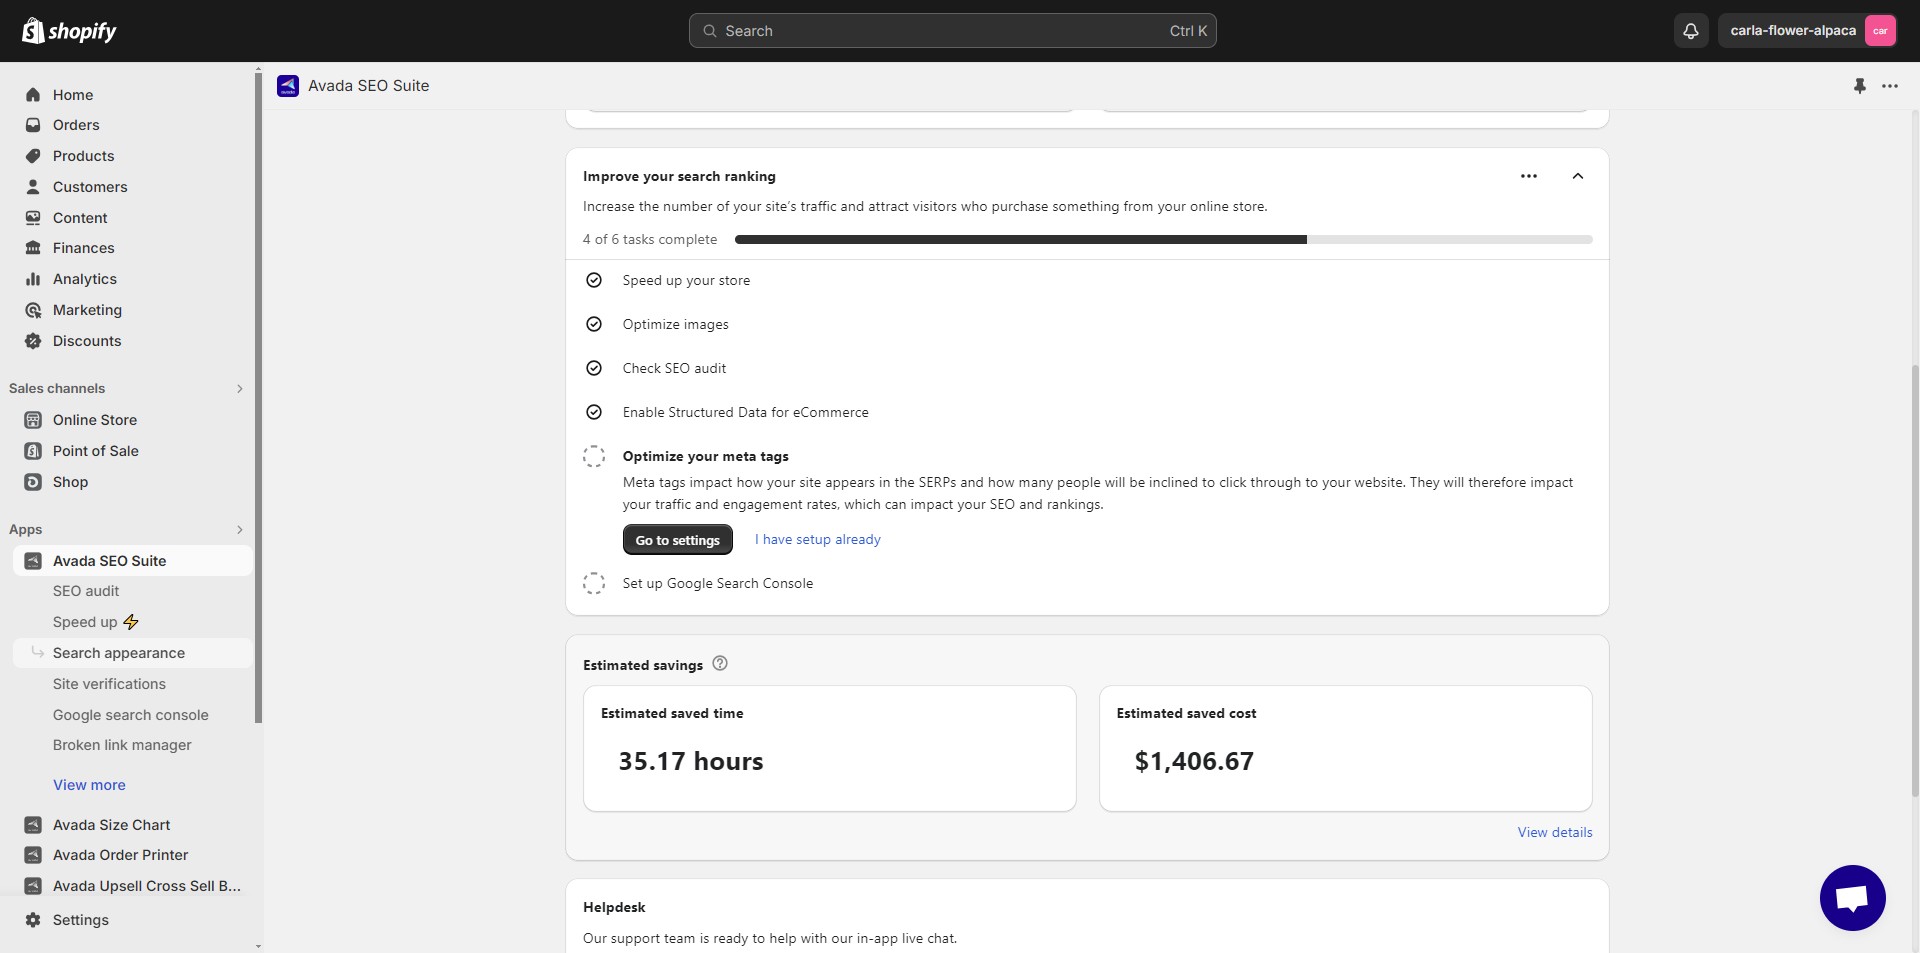
Task: Open the live chat bubble
Action: (1852, 897)
